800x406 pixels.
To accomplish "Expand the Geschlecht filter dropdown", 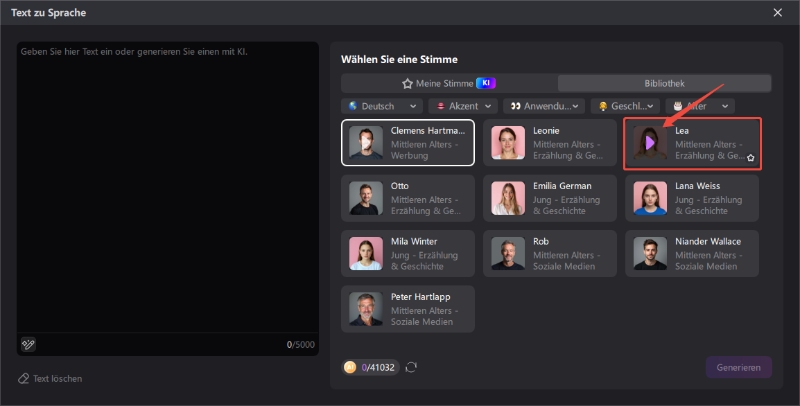I will coord(629,106).
